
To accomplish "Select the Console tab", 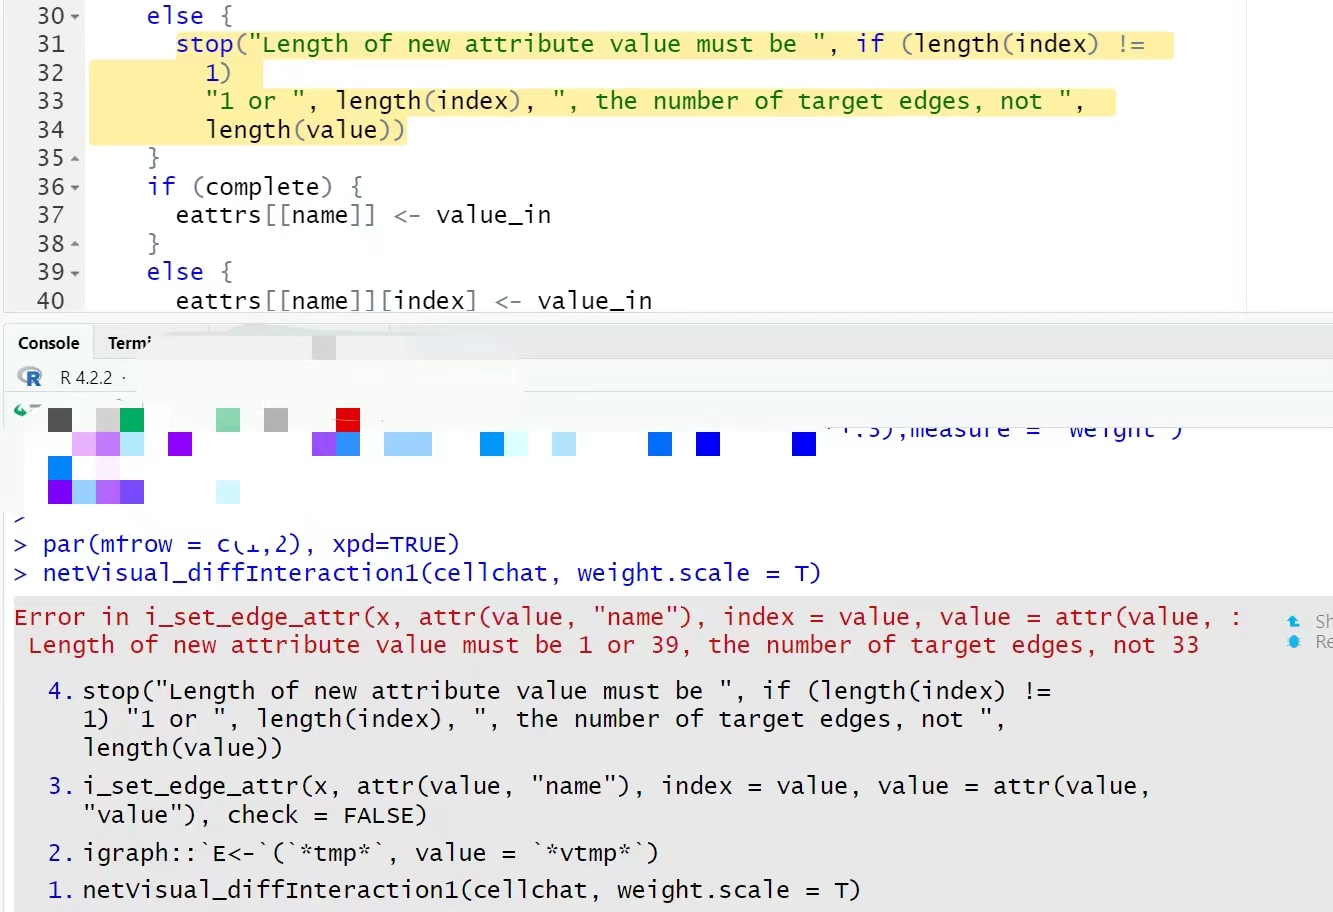I will [48, 342].
